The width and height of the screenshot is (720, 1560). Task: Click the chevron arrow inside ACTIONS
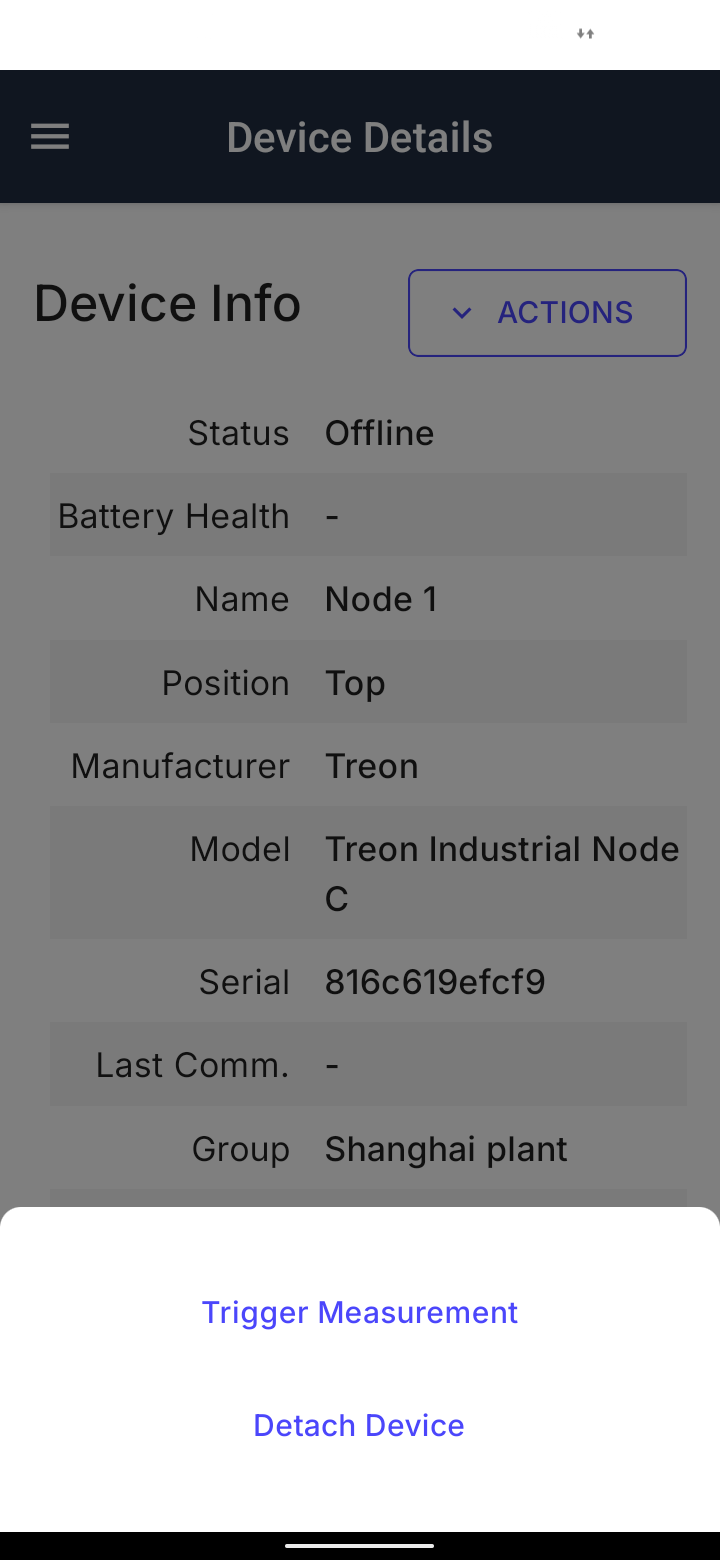tap(461, 313)
